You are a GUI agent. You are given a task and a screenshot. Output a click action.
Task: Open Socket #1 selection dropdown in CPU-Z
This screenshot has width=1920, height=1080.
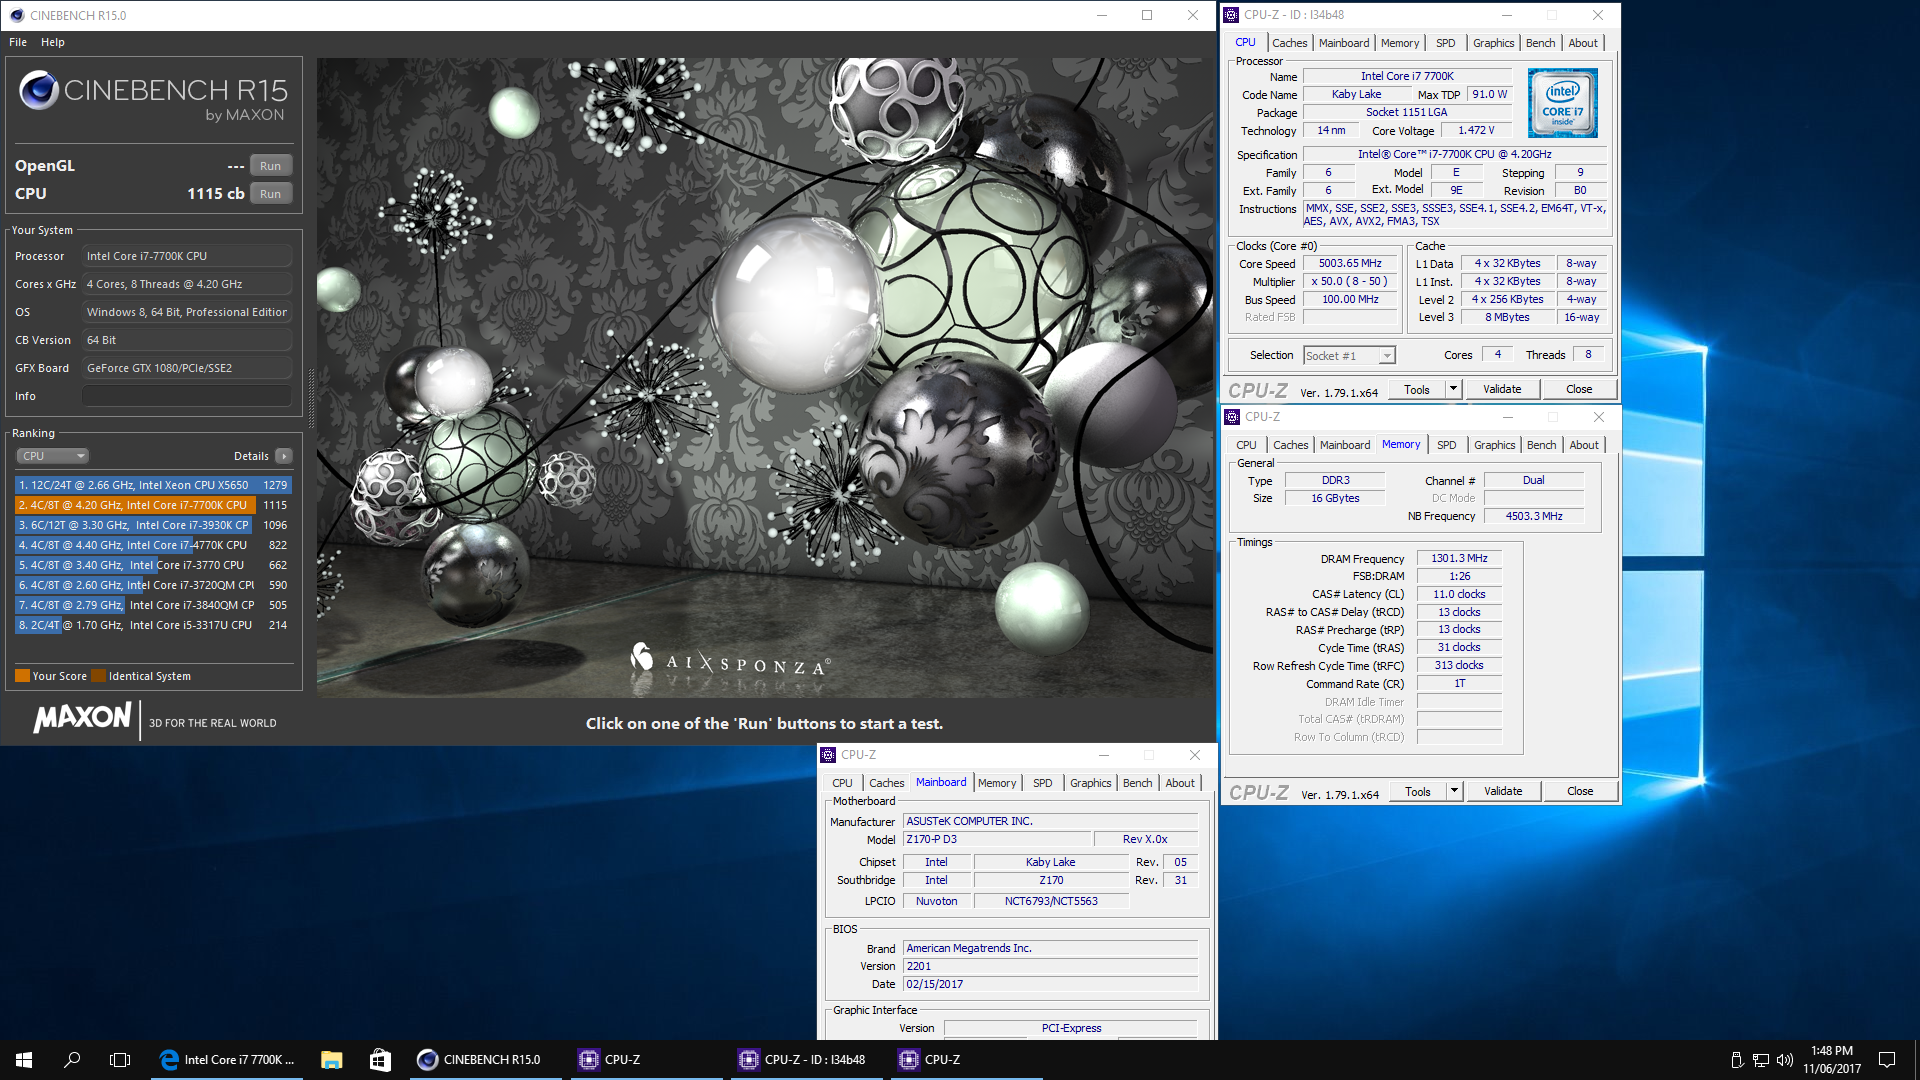click(x=1349, y=356)
